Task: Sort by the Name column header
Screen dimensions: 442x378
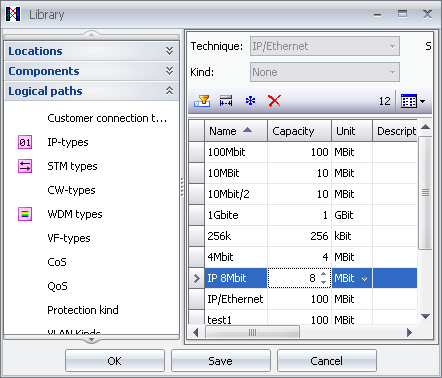Action: pos(236,131)
